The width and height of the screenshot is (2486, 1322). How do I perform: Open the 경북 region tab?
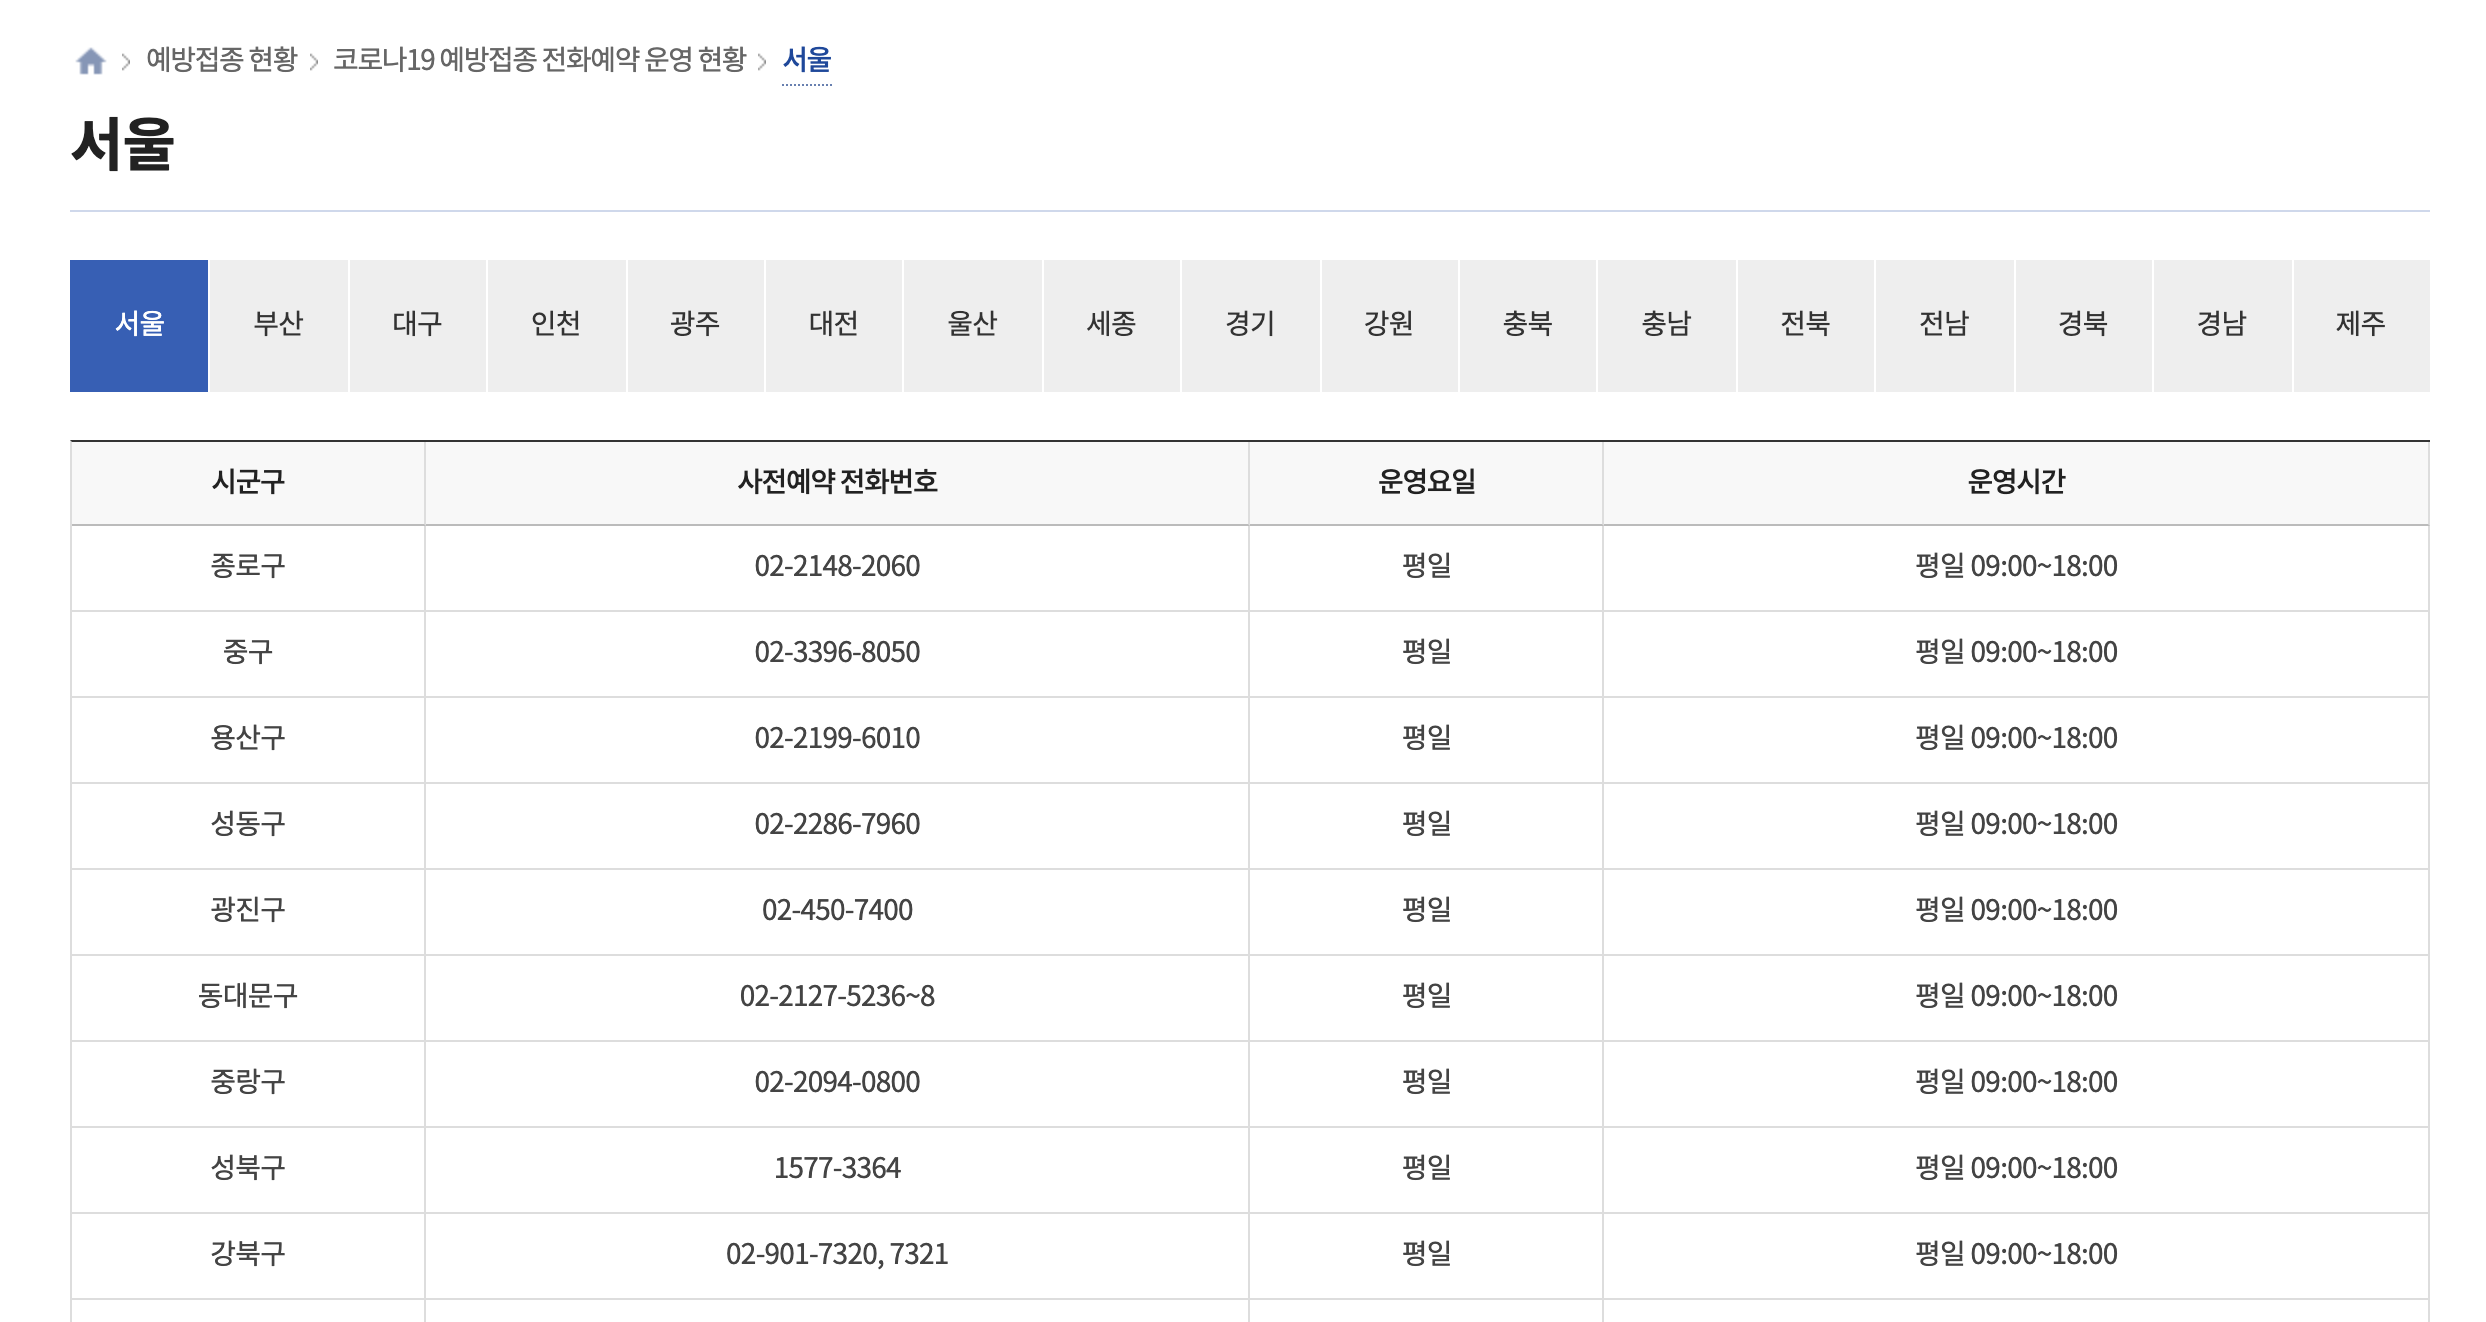click(x=2083, y=325)
